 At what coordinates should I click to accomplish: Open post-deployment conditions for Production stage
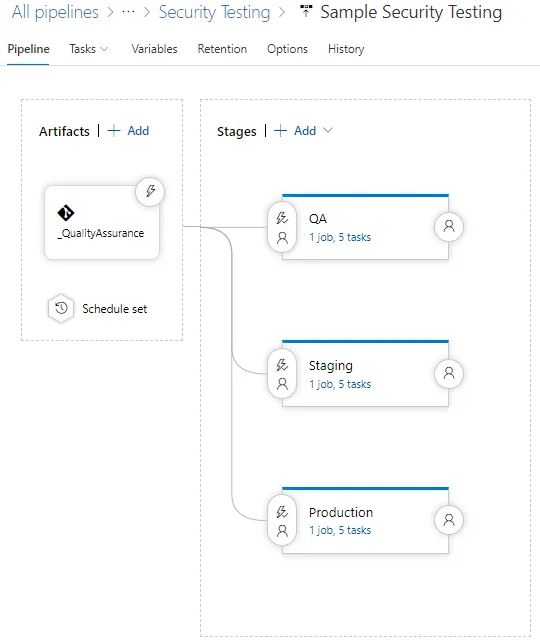tap(449, 520)
